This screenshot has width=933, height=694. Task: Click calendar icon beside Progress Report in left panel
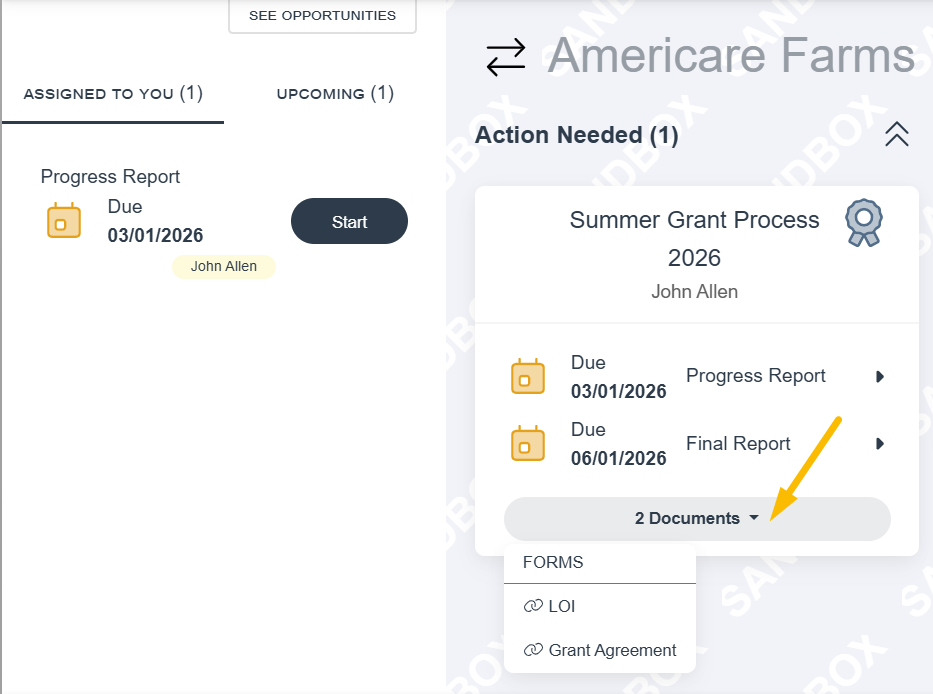[x=64, y=220]
